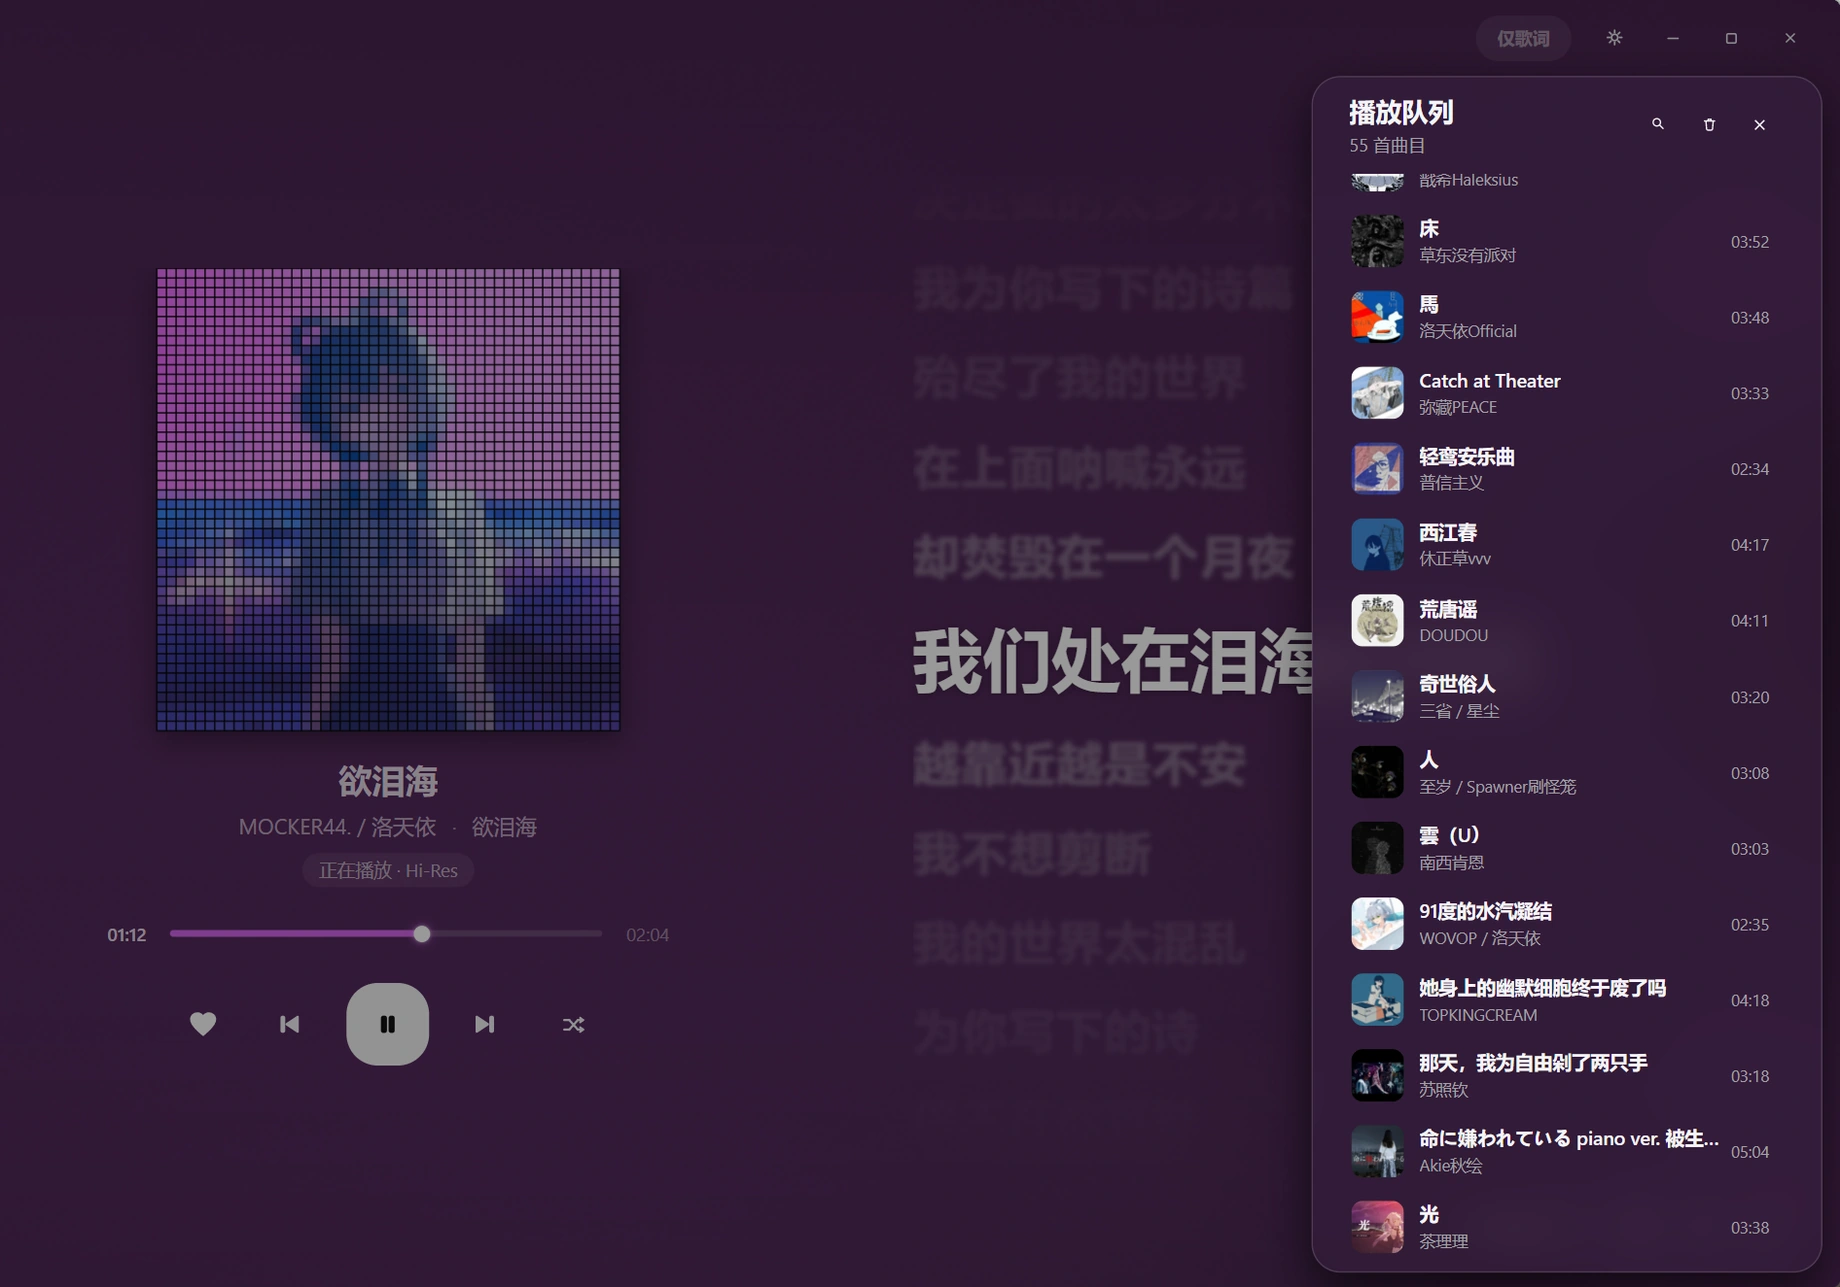Click the 光 track cover thumbnail
1840x1287 pixels.
pyautogui.click(x=1377, y=1228)
